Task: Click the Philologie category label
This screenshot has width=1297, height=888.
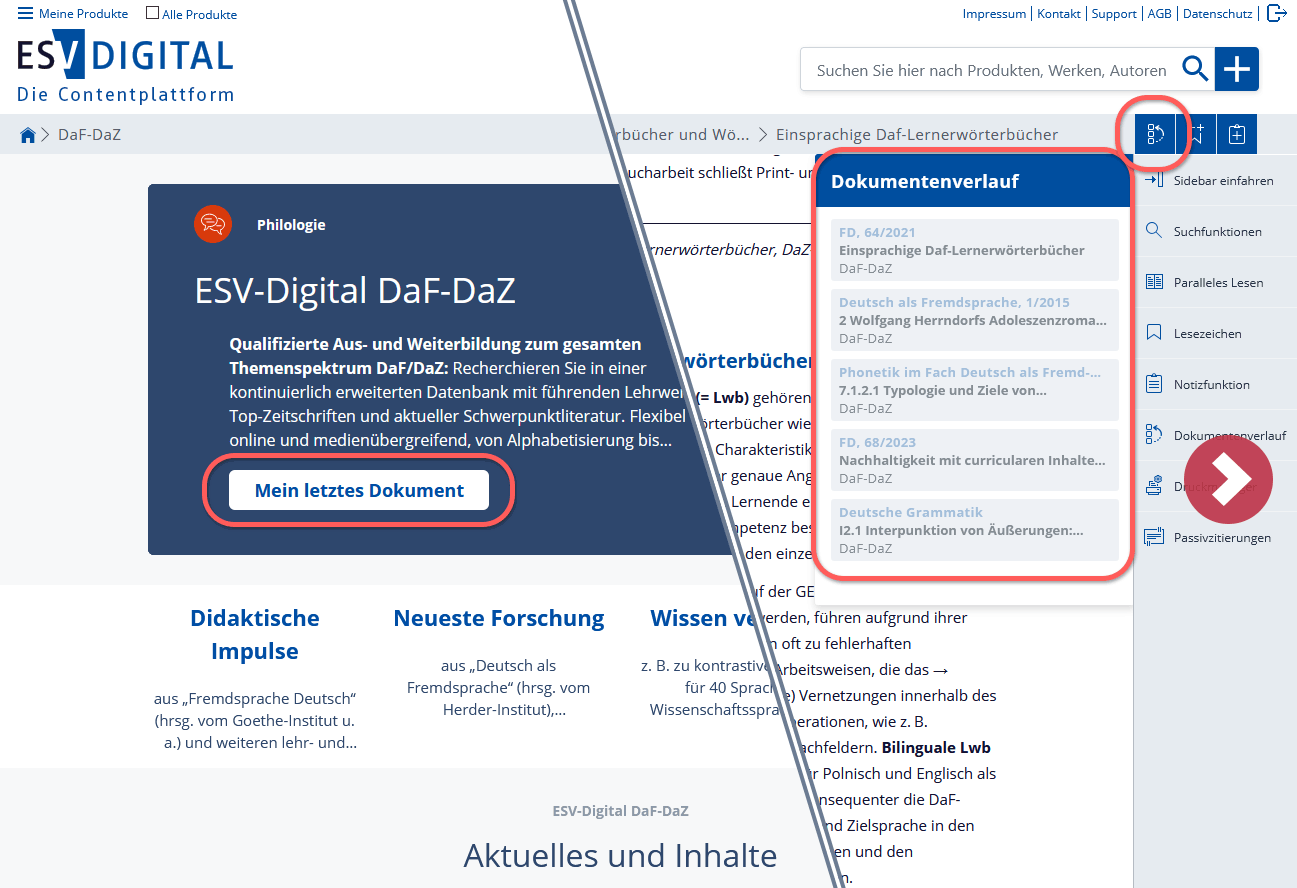Action: (x=291, y=225)
